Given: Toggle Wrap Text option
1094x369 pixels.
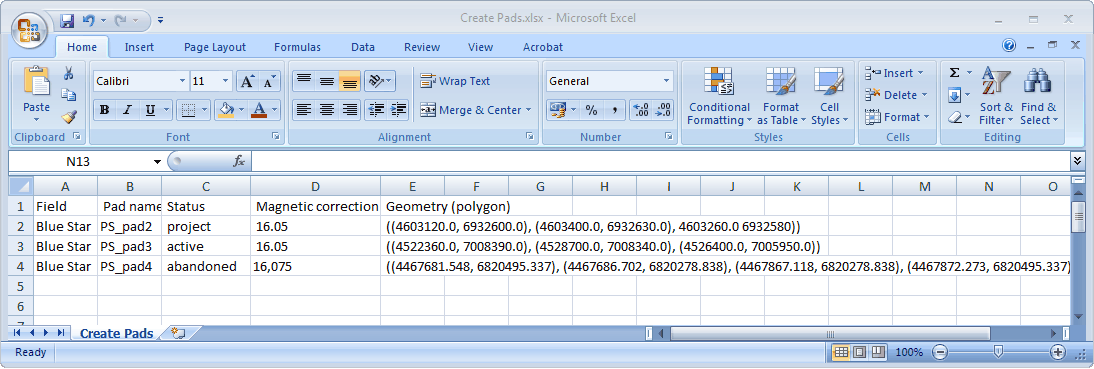Looking at the screenshot, I should (455, 81).
